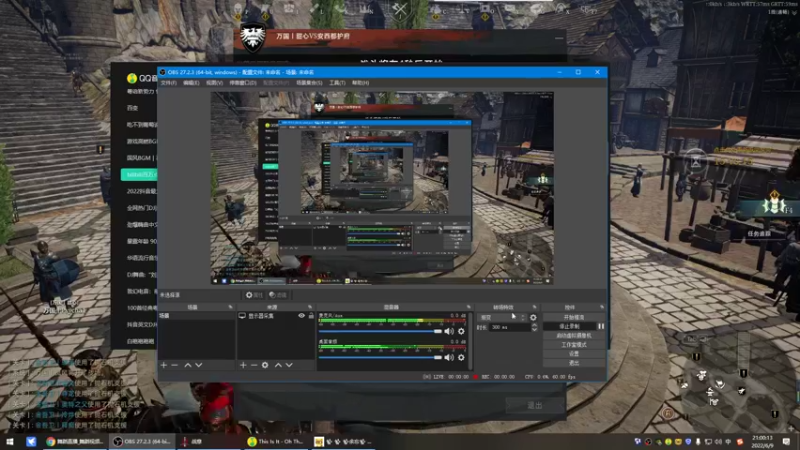
Task: Open the transition type dropdown
Action: tap(502, 317)
